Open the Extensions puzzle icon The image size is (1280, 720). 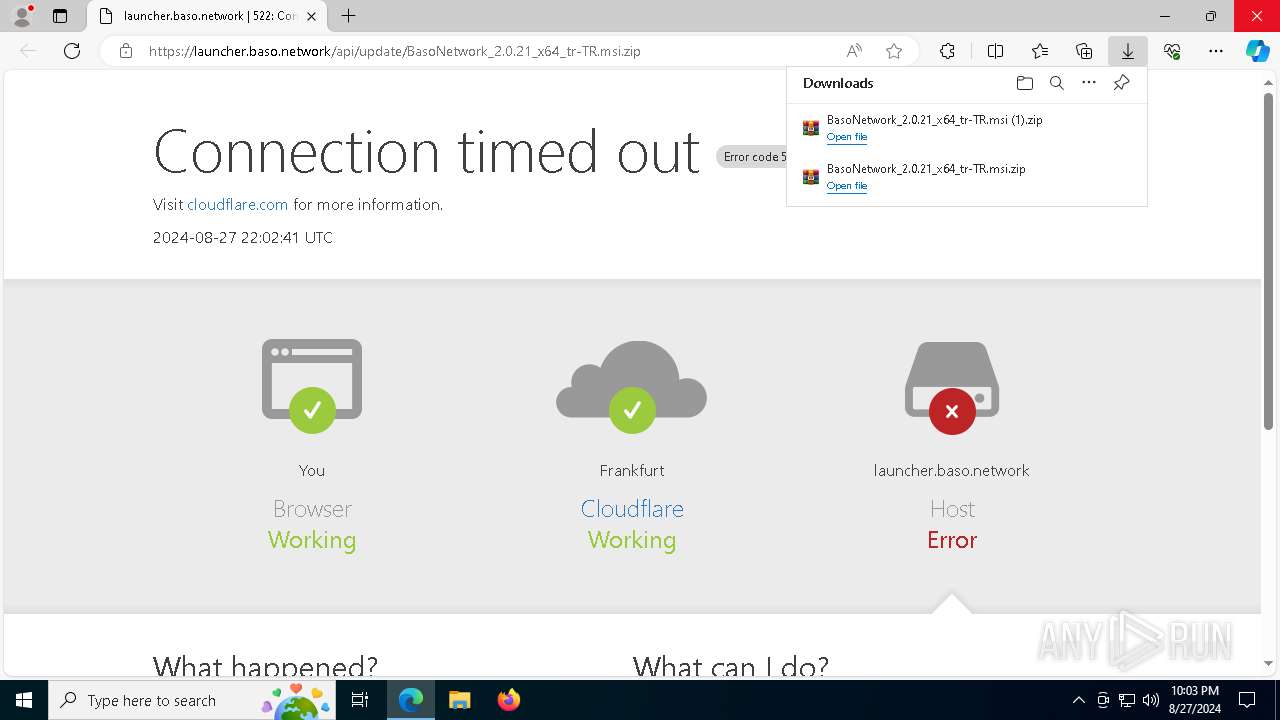(947, 51)
